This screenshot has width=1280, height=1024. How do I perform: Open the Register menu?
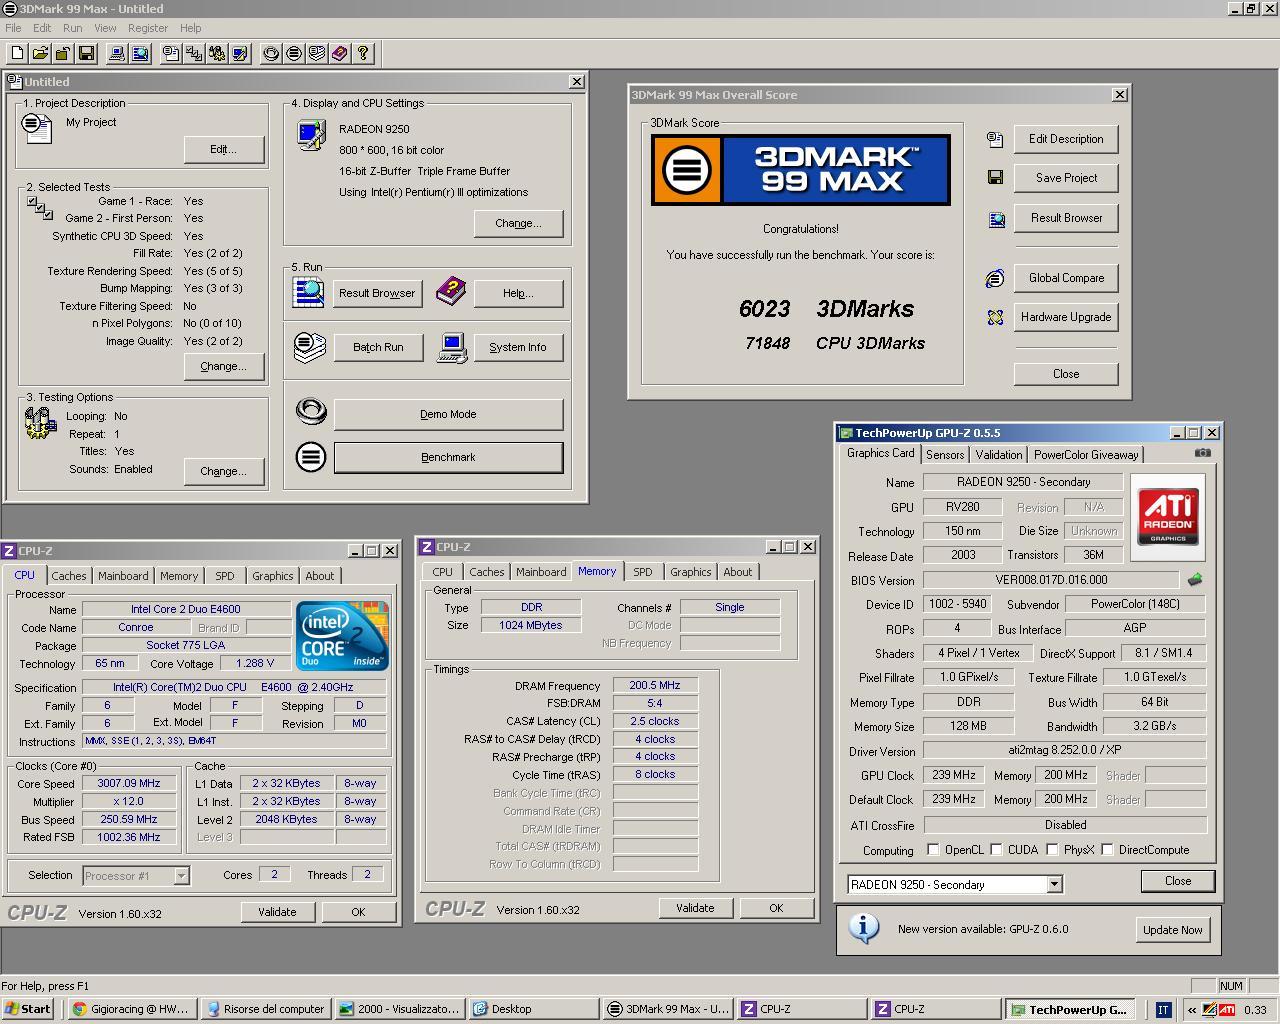148,28
